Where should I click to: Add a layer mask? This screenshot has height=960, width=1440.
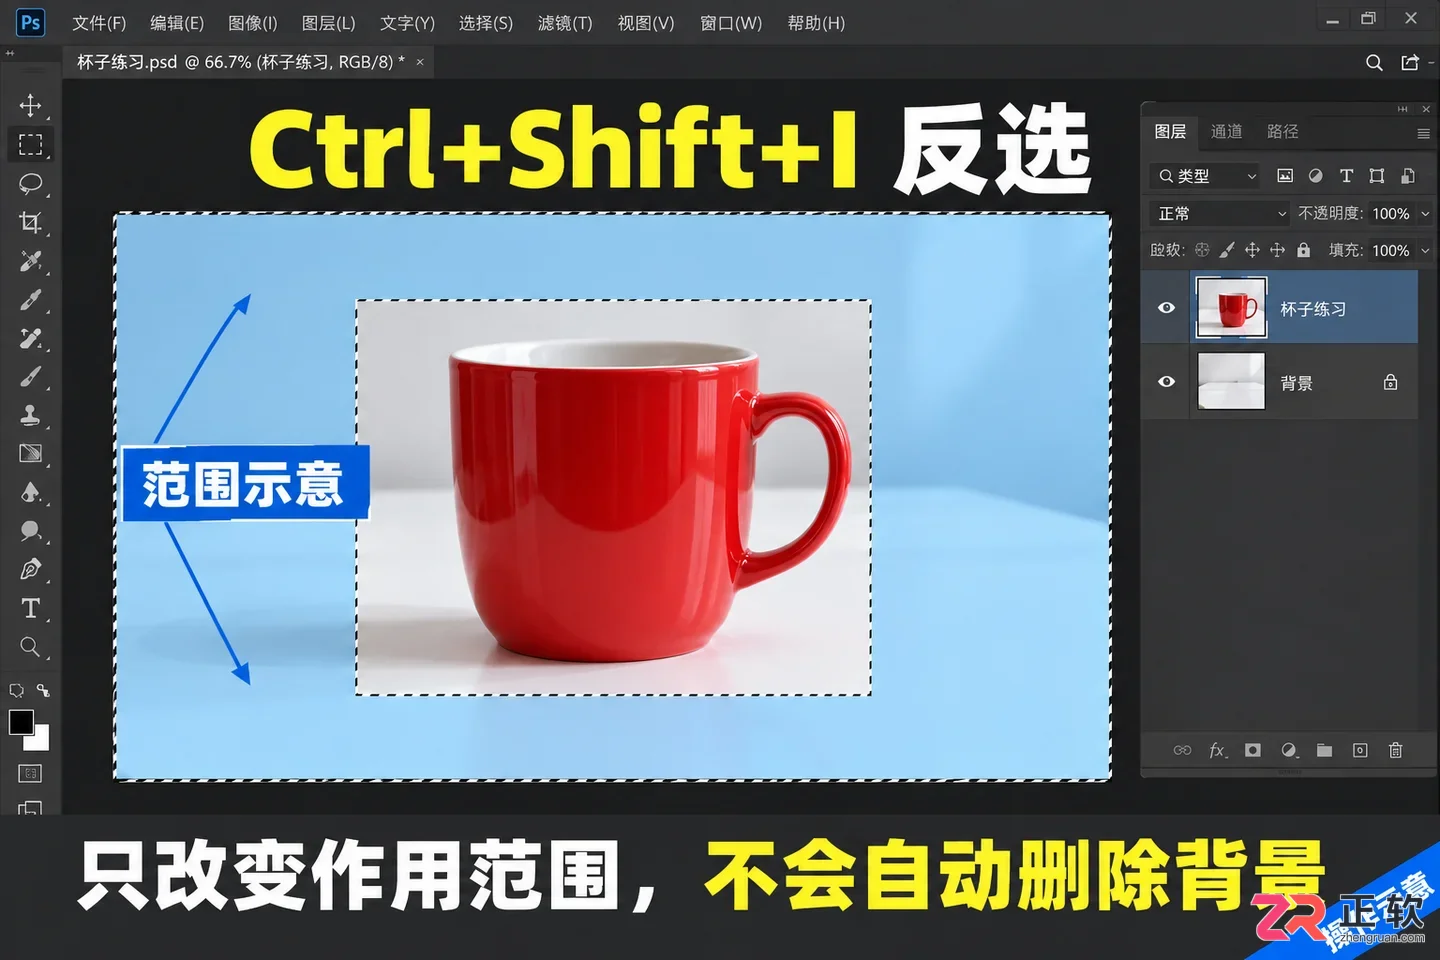point(1252,750)
